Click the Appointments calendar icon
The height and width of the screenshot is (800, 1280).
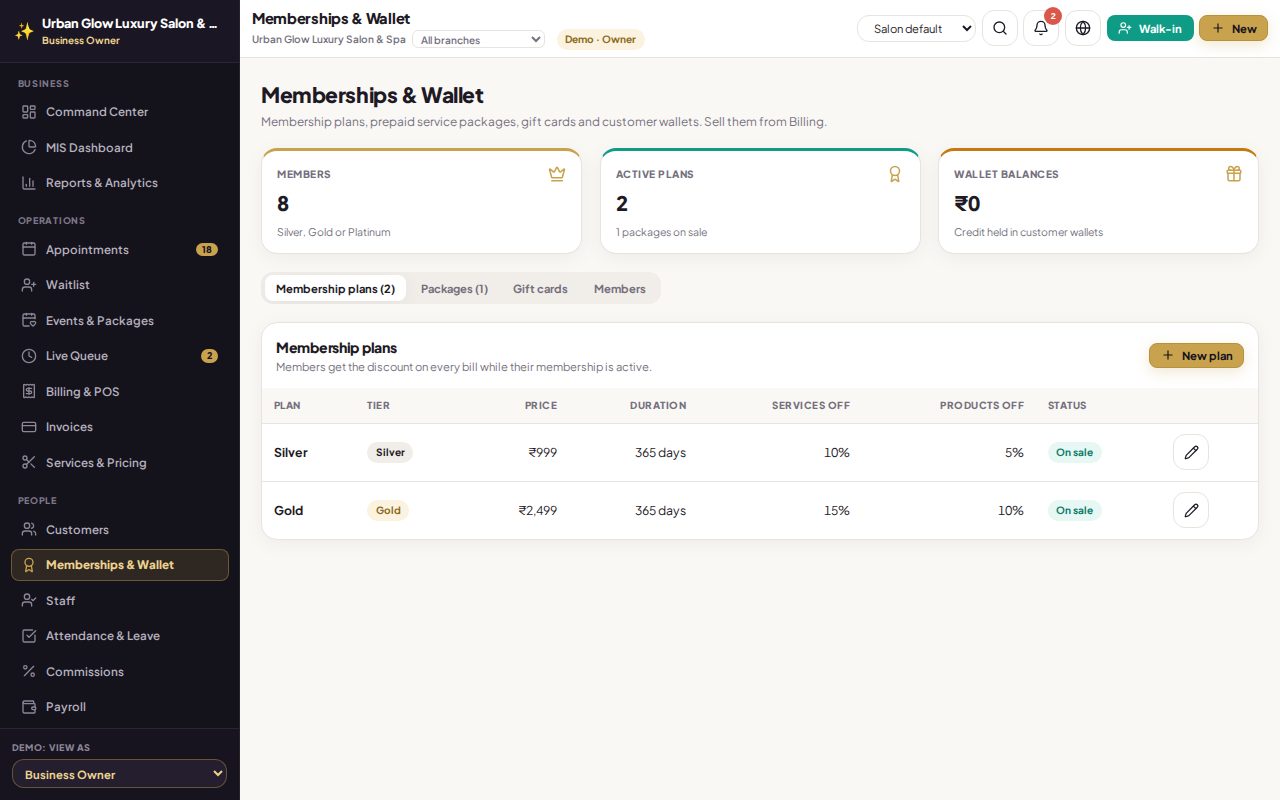point(29,249)
